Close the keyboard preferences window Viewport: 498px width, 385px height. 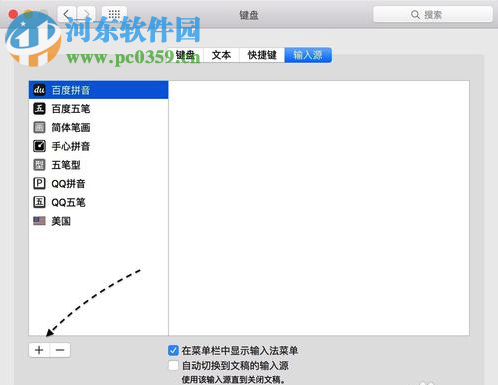tap(13, 14)
